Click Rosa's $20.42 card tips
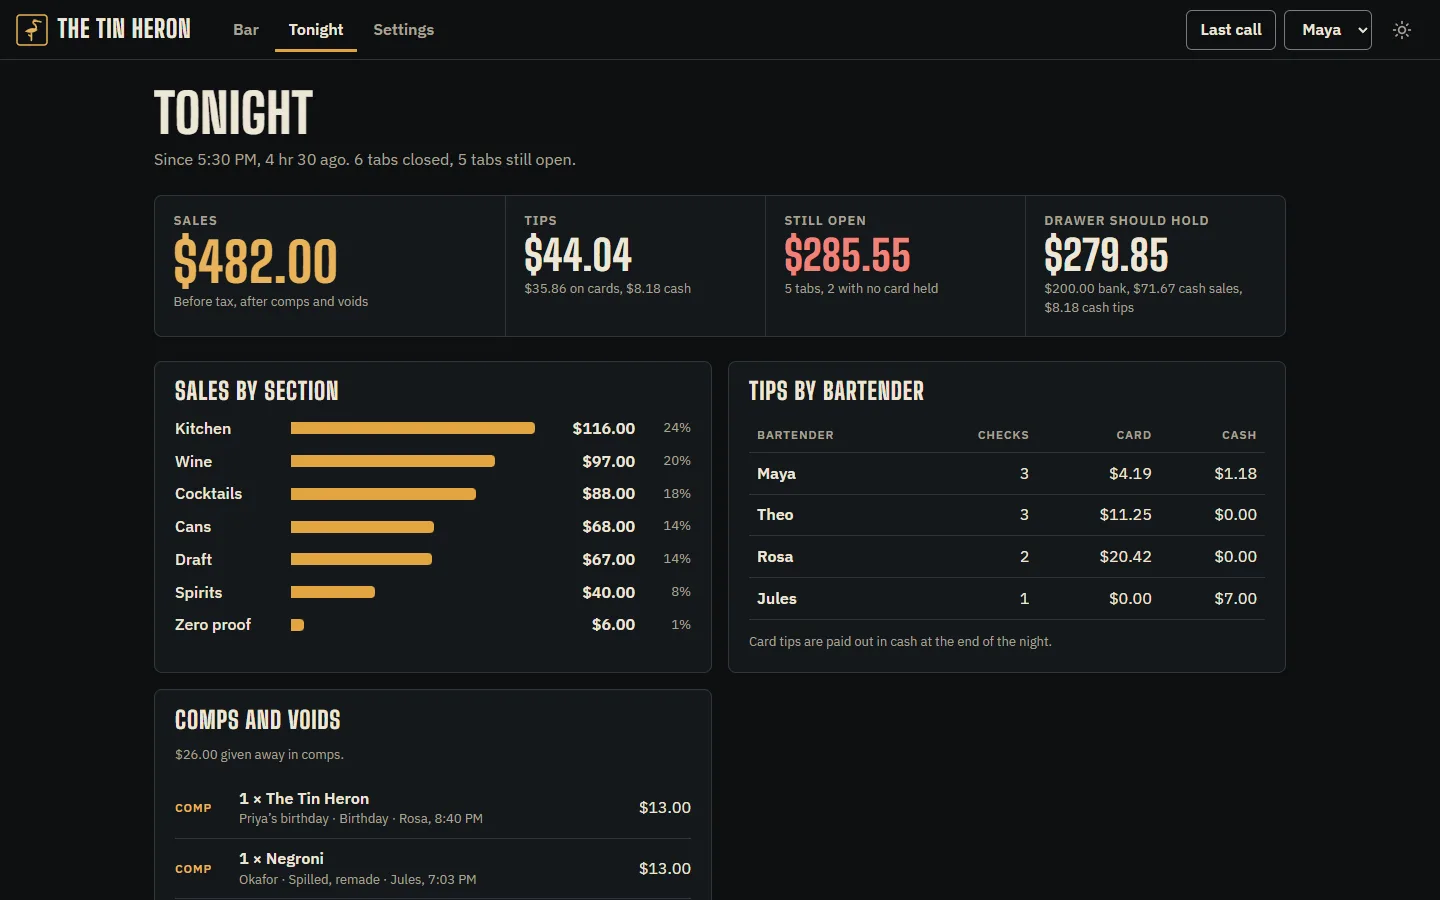1440x900 pixels. [x=1126, y=557]
